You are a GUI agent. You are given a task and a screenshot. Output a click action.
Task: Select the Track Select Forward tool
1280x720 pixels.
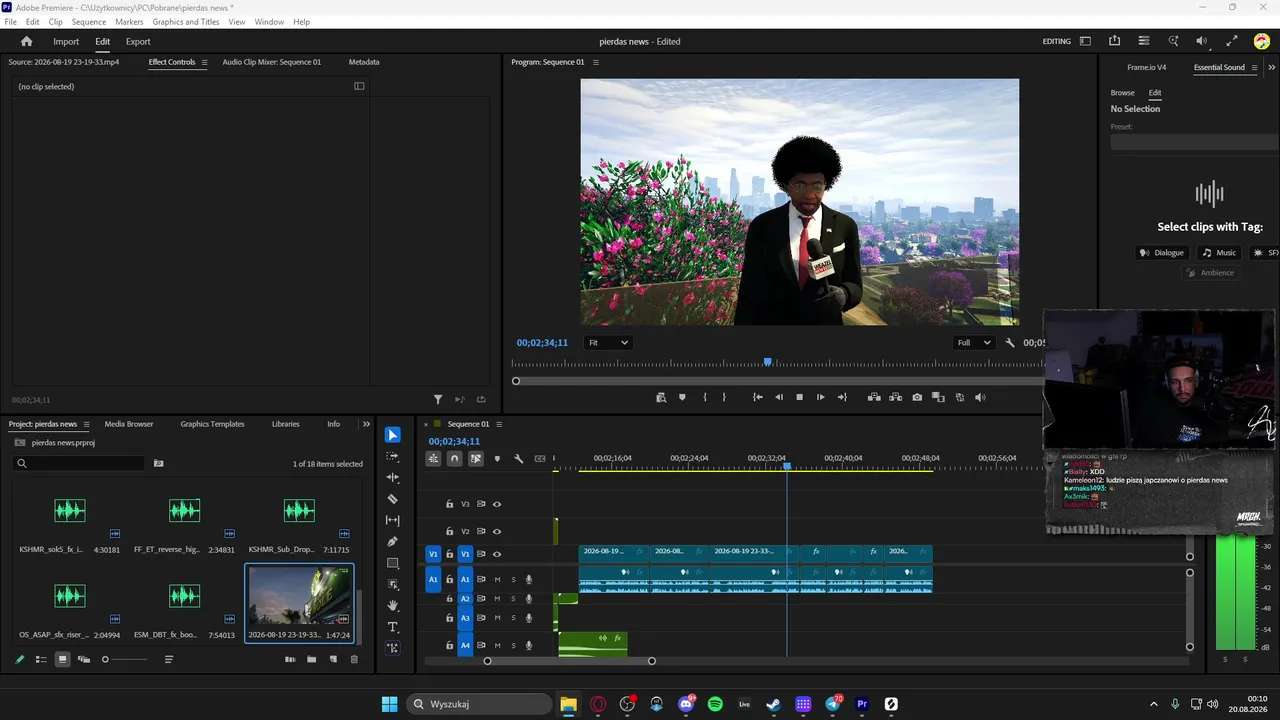[392, 456]
